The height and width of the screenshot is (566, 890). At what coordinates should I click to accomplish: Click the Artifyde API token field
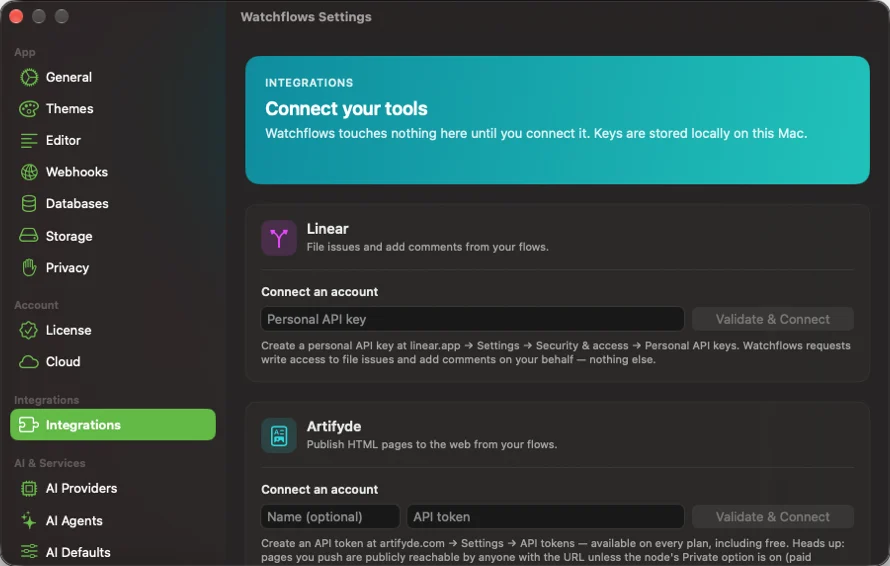click(x=545, y=517)
